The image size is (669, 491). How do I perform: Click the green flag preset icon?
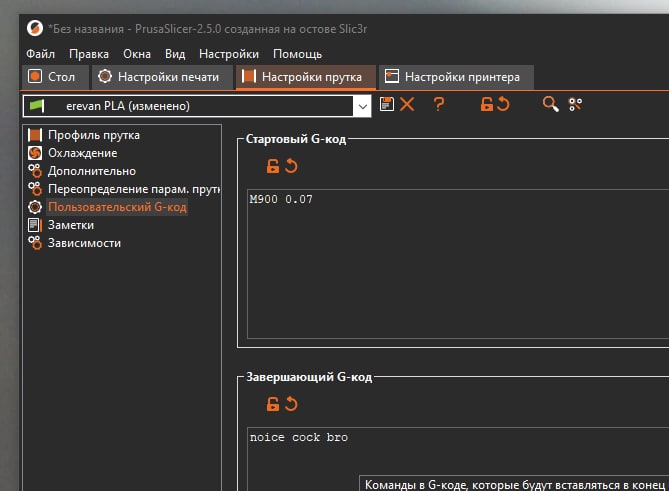coord(37,106)
